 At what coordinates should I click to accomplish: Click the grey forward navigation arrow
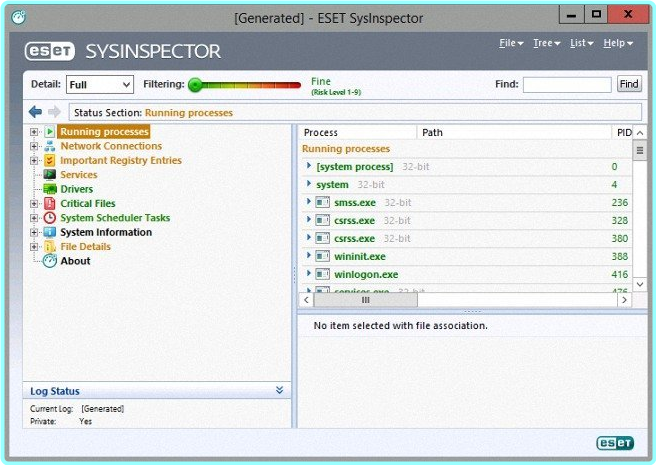click(54, 112)
